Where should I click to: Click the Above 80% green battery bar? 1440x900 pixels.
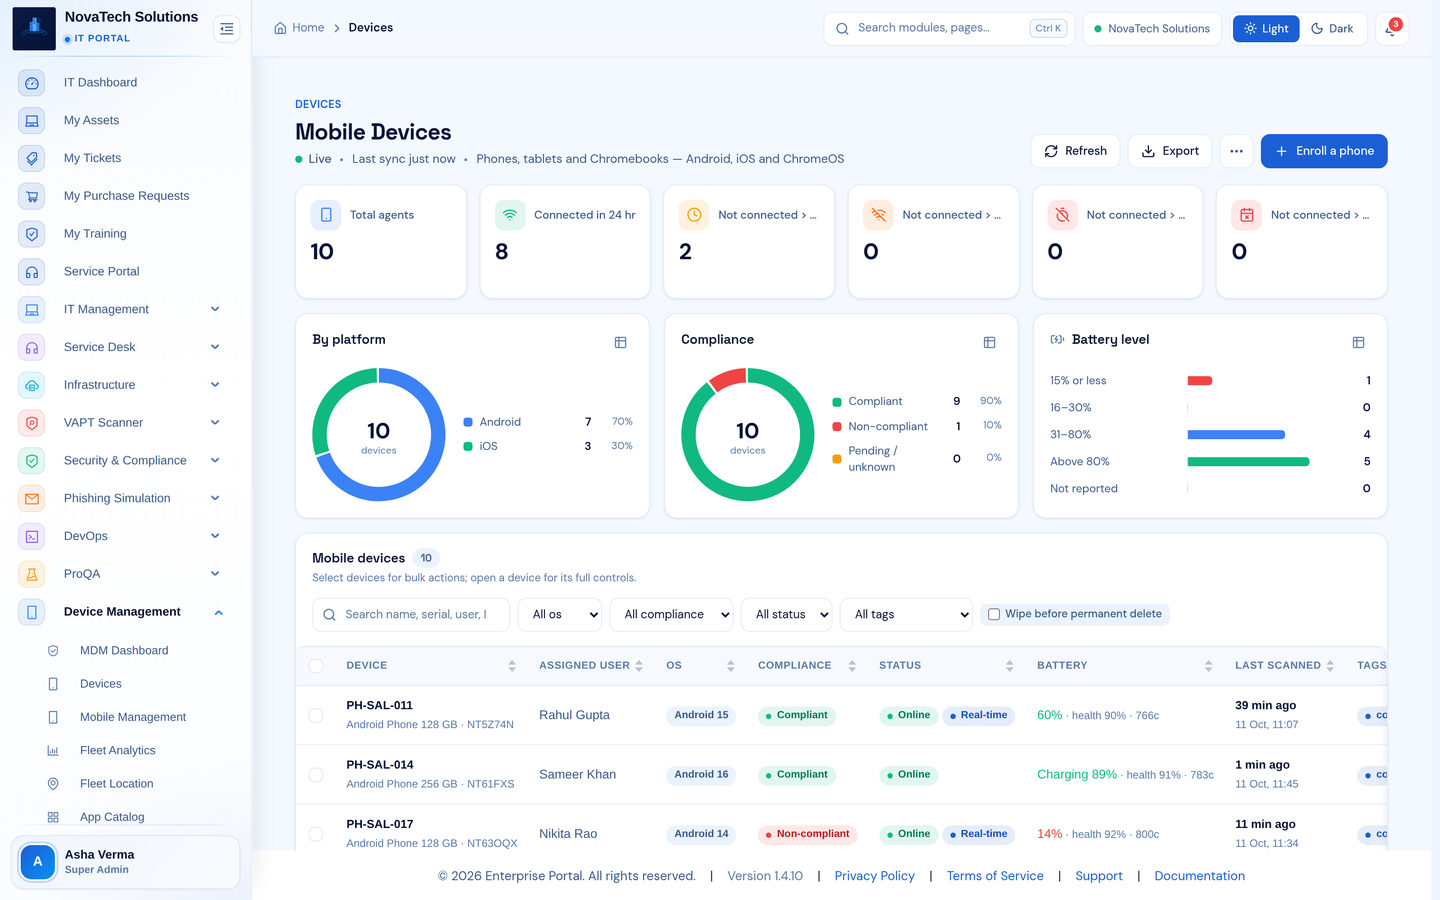click(1248, 462)
